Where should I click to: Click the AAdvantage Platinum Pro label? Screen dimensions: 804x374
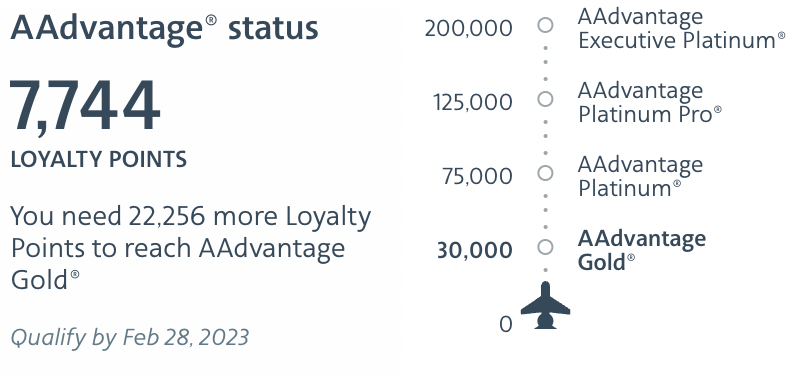(x=650, y=102)
